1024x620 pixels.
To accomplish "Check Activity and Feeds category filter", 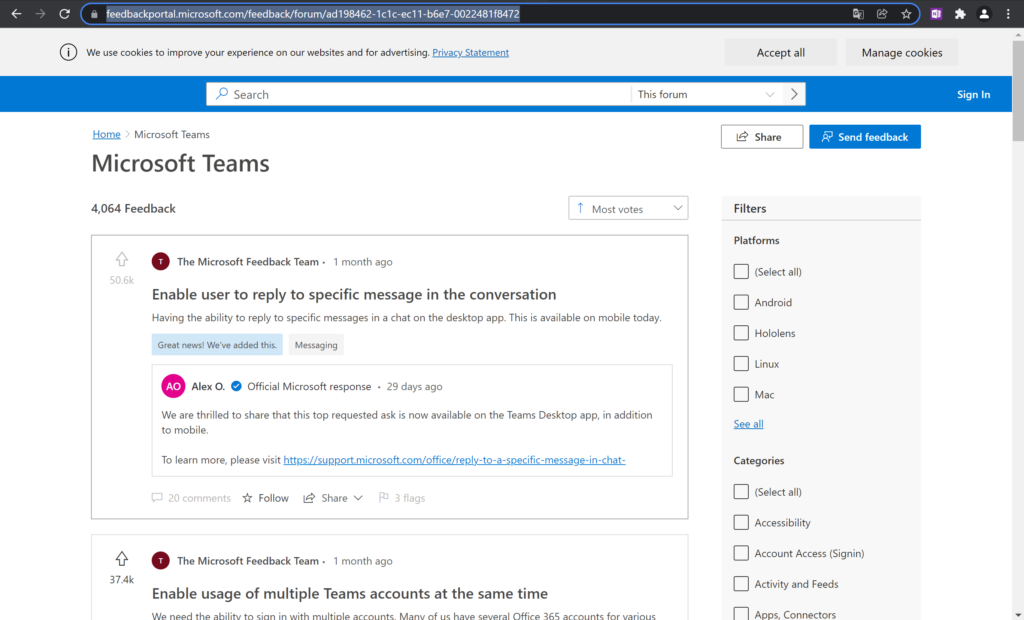I will point(741,584).
